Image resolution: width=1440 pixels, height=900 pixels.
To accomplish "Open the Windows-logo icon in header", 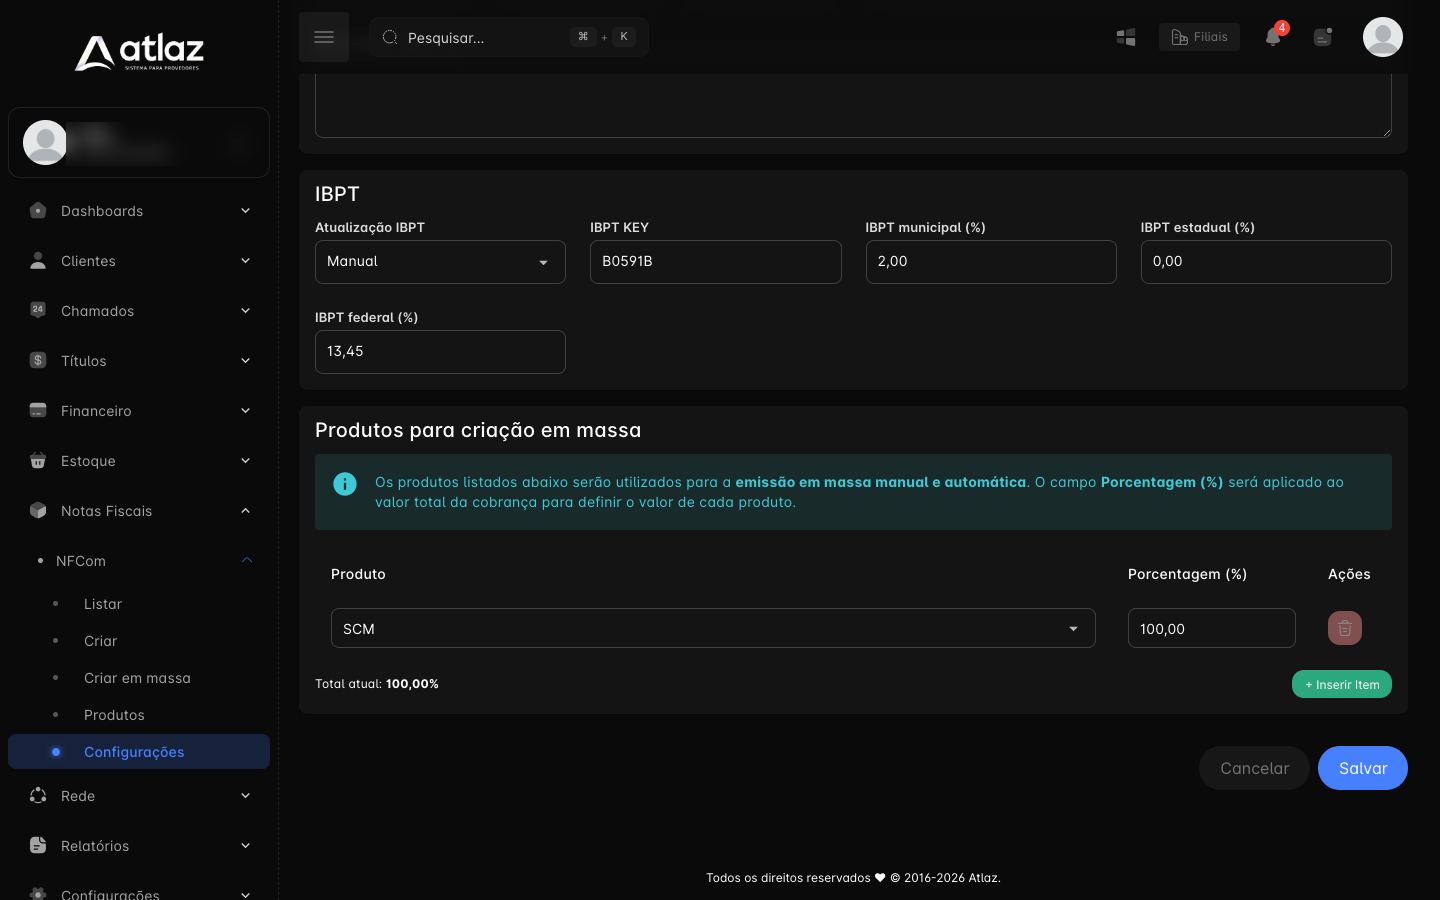I will (1126, 37).
